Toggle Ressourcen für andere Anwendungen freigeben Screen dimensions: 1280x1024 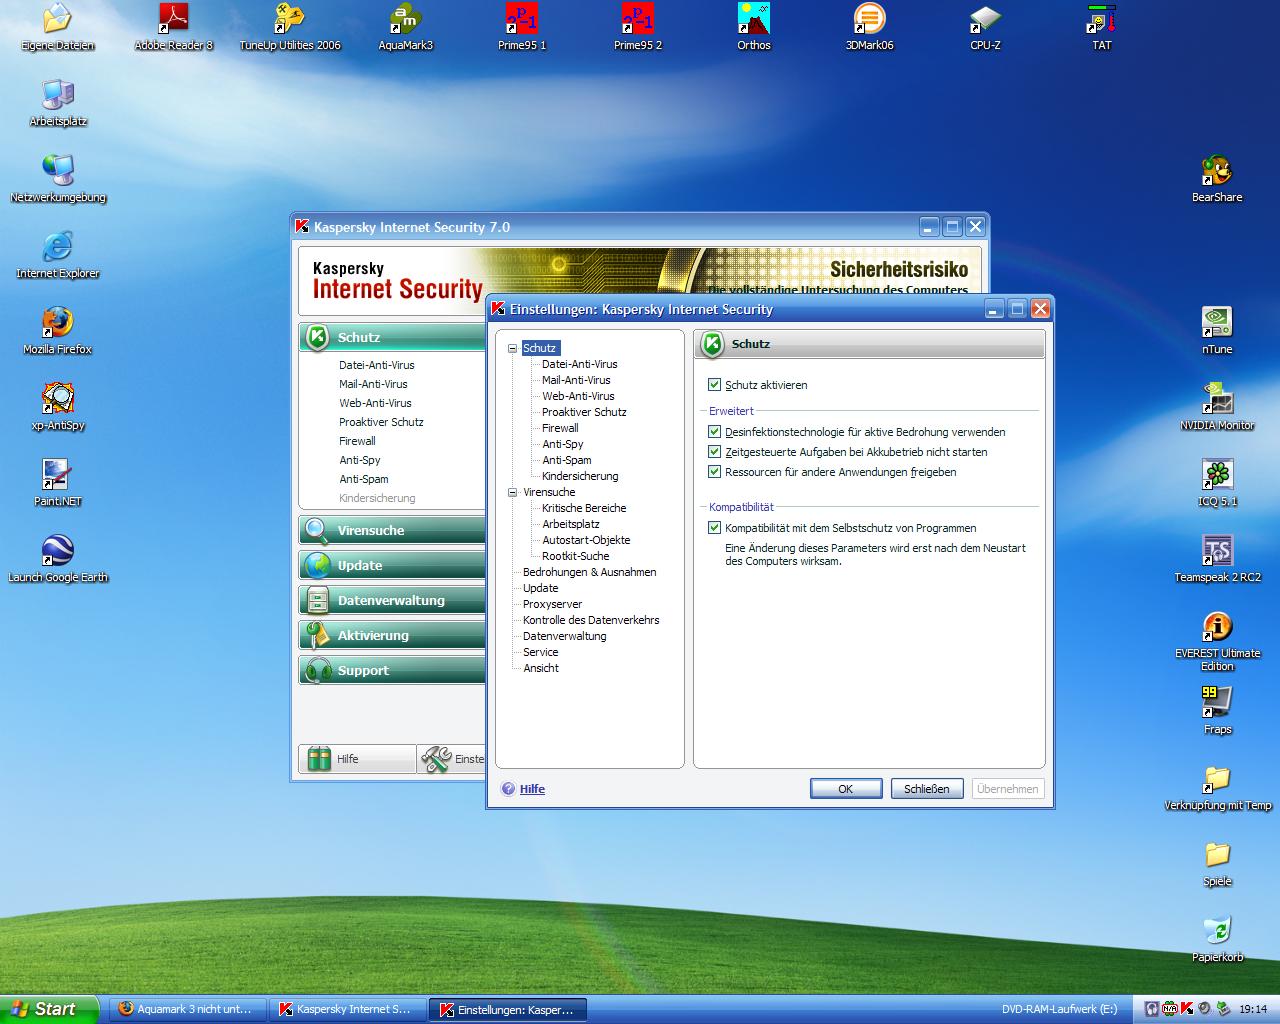click(x=714, y=472)
